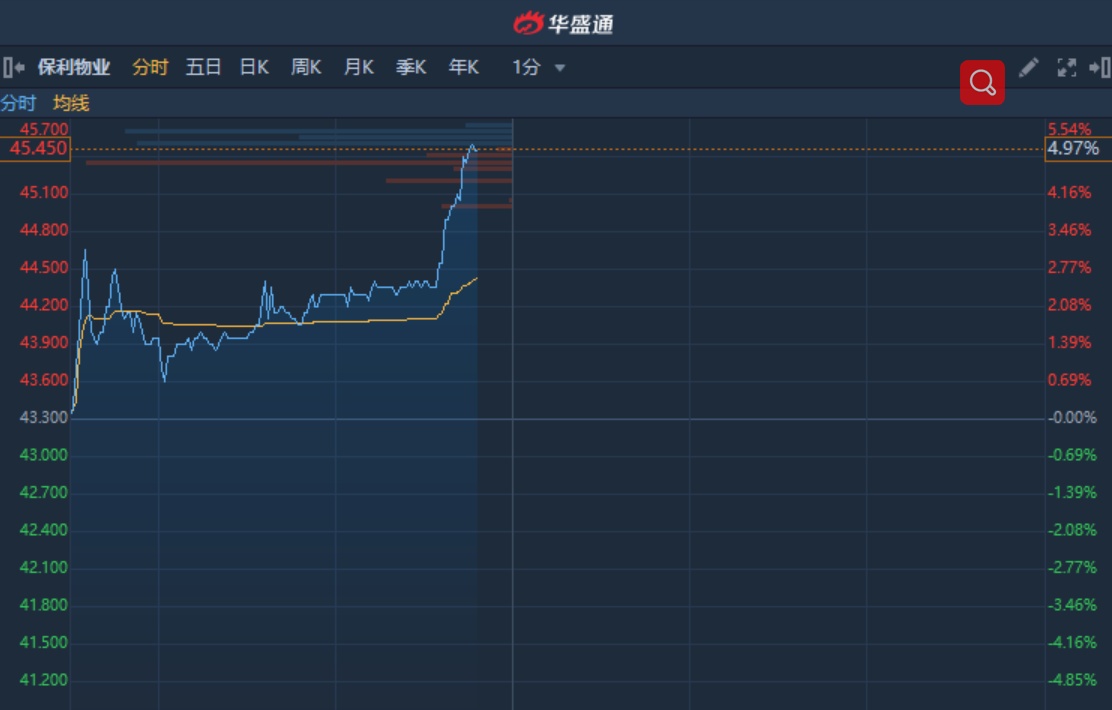Click the 43.900 price axis label

click(44, 343)
